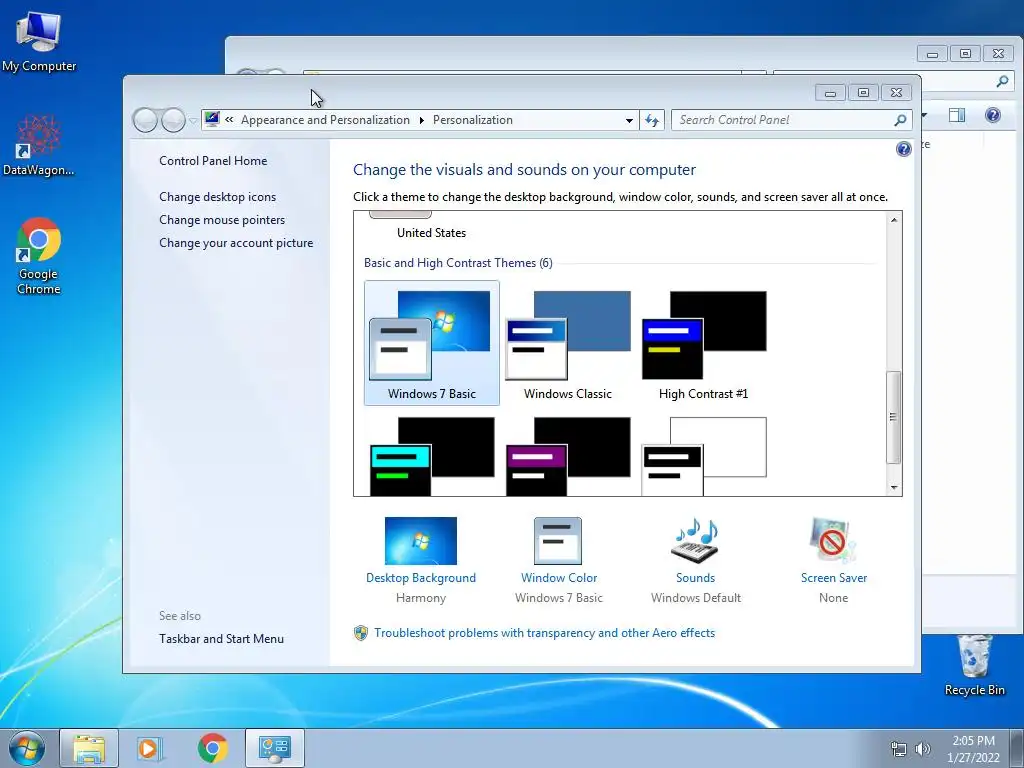
Task: Select the Windows 7 Basic theme
Action: pyautogui.click(x=432, y=344)
